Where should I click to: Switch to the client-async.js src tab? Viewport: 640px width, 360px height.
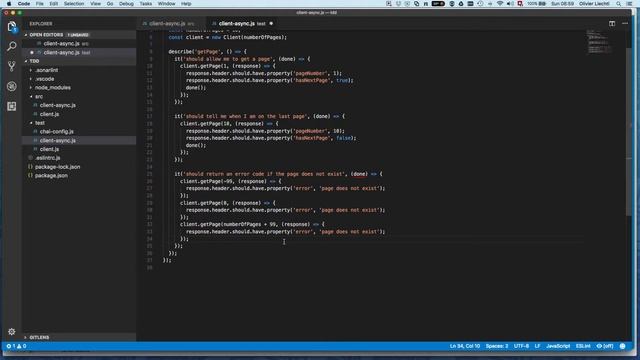tap(171, 24)
